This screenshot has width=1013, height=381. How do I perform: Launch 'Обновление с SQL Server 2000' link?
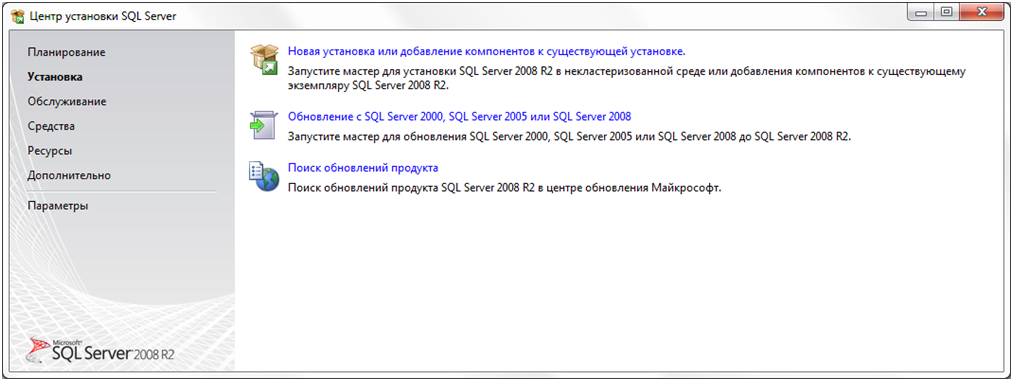pyautogui.click(x=459, y=116)
